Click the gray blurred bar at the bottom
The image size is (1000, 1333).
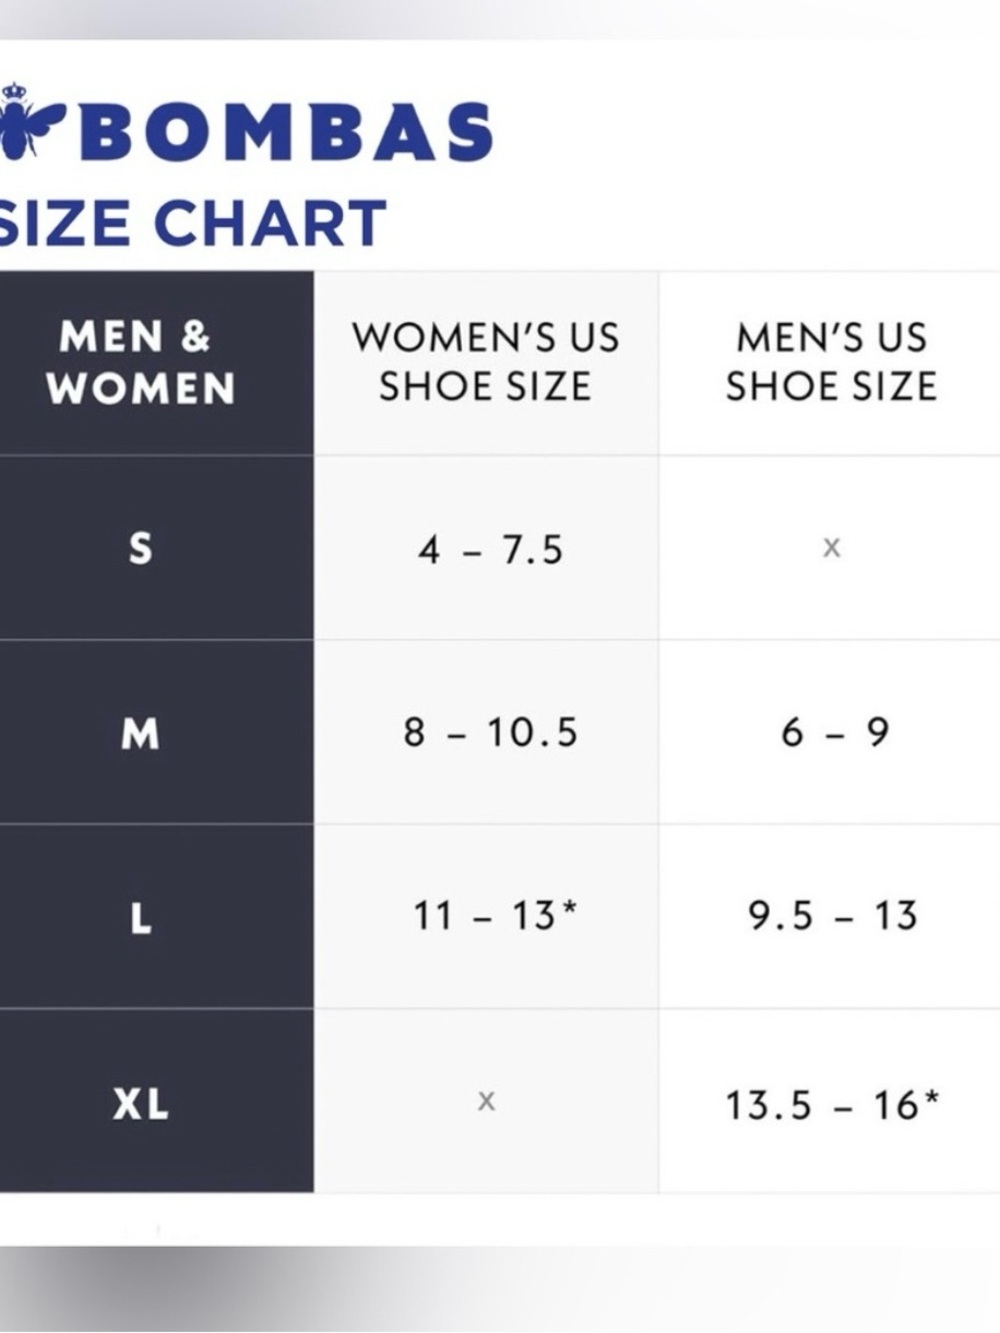[500, 1289]
